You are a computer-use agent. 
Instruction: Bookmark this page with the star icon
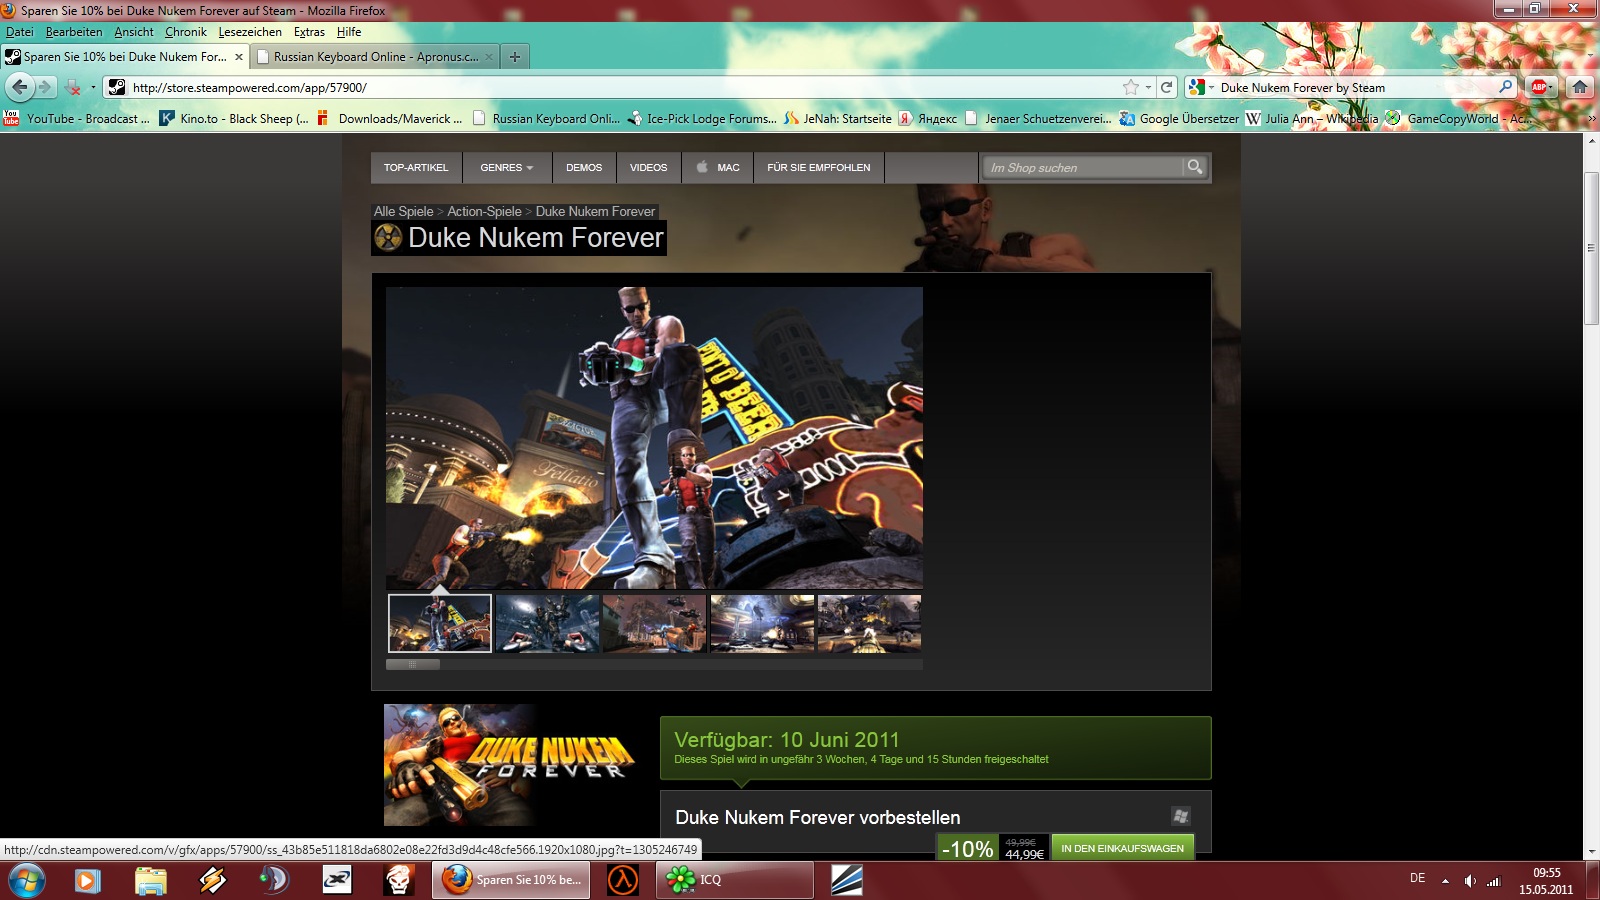click(1130, 87)
